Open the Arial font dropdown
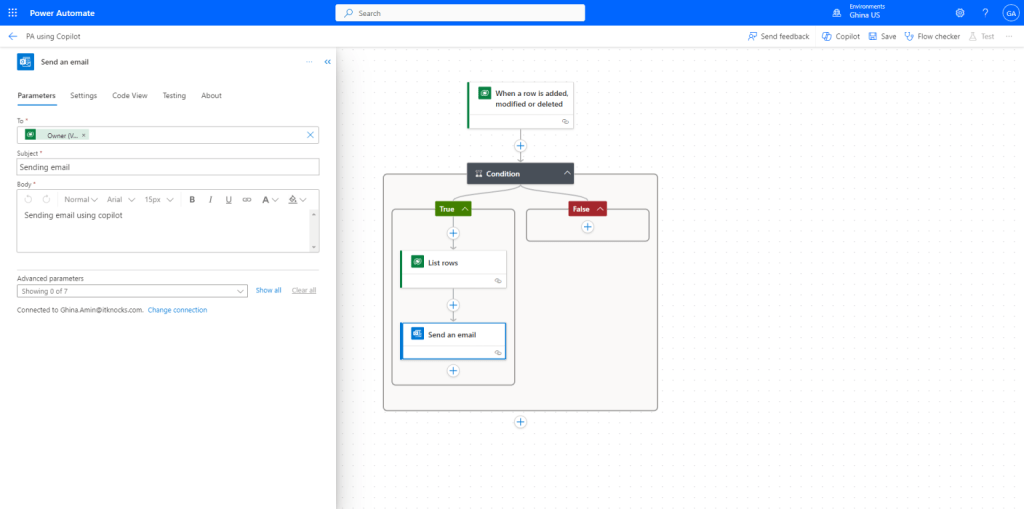The height and width of the screenshot is (509, 1024). (120, 200)
